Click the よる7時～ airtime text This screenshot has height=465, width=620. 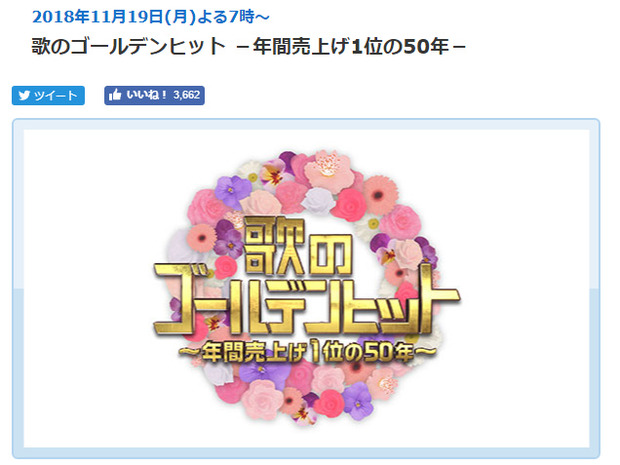click(233, 17)
